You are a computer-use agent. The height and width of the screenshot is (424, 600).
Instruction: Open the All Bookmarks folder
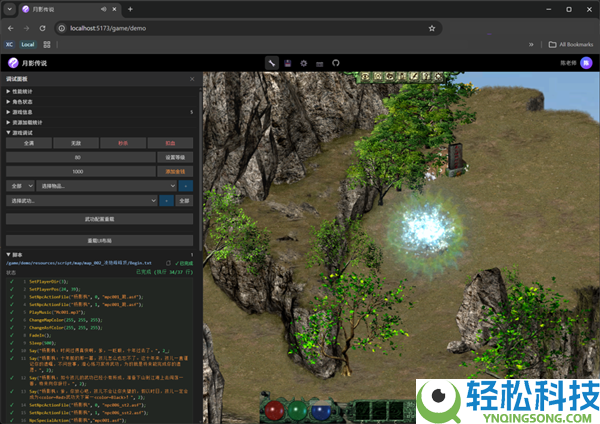(571, 44)
